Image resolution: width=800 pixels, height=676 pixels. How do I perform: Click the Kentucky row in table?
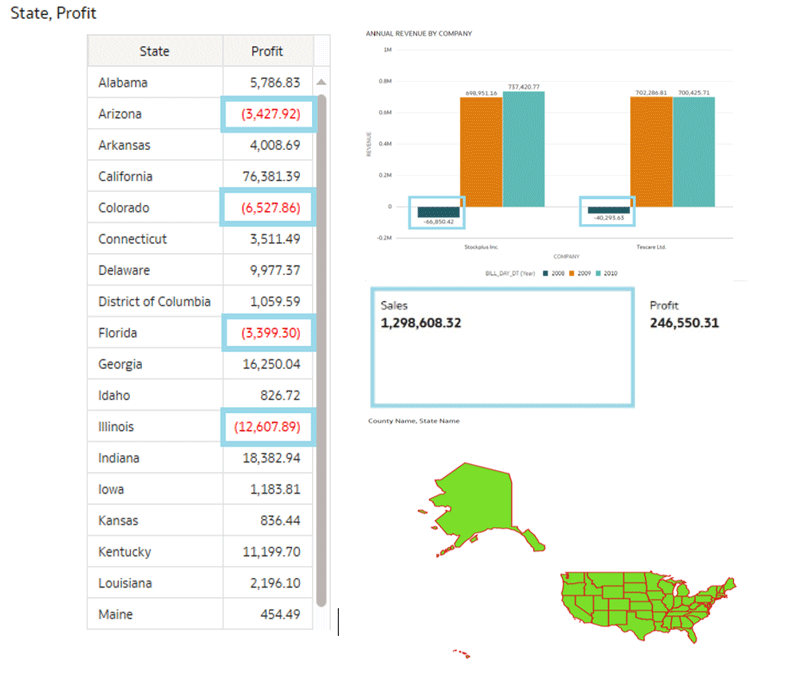point(200,552)
